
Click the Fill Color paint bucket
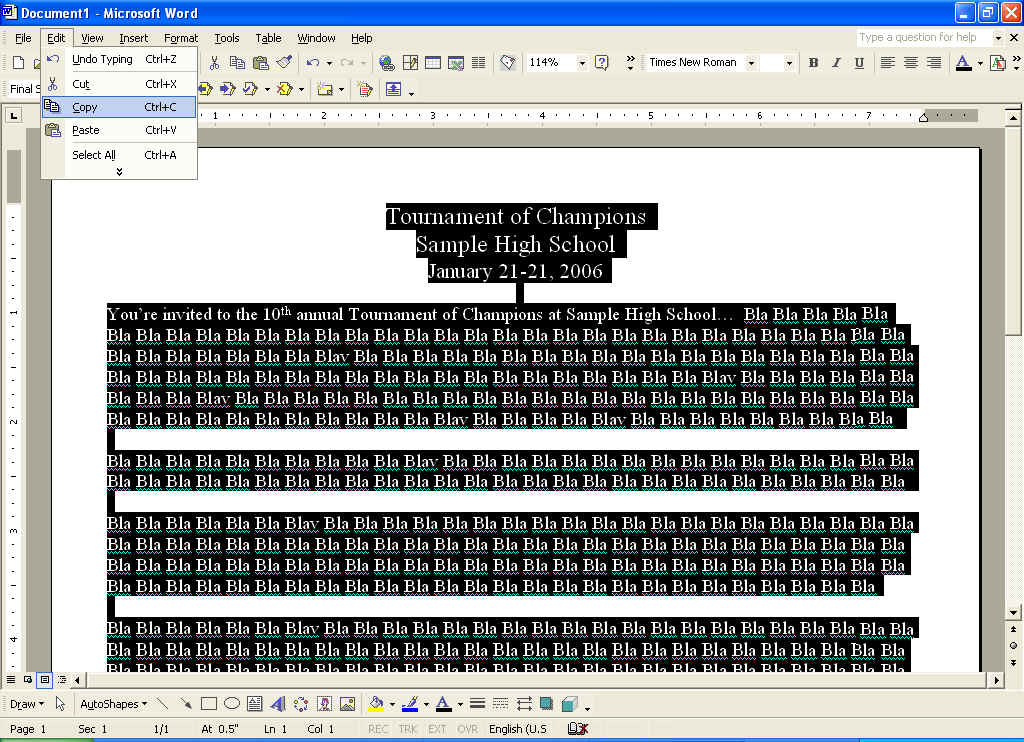click(x=376, y=704)
